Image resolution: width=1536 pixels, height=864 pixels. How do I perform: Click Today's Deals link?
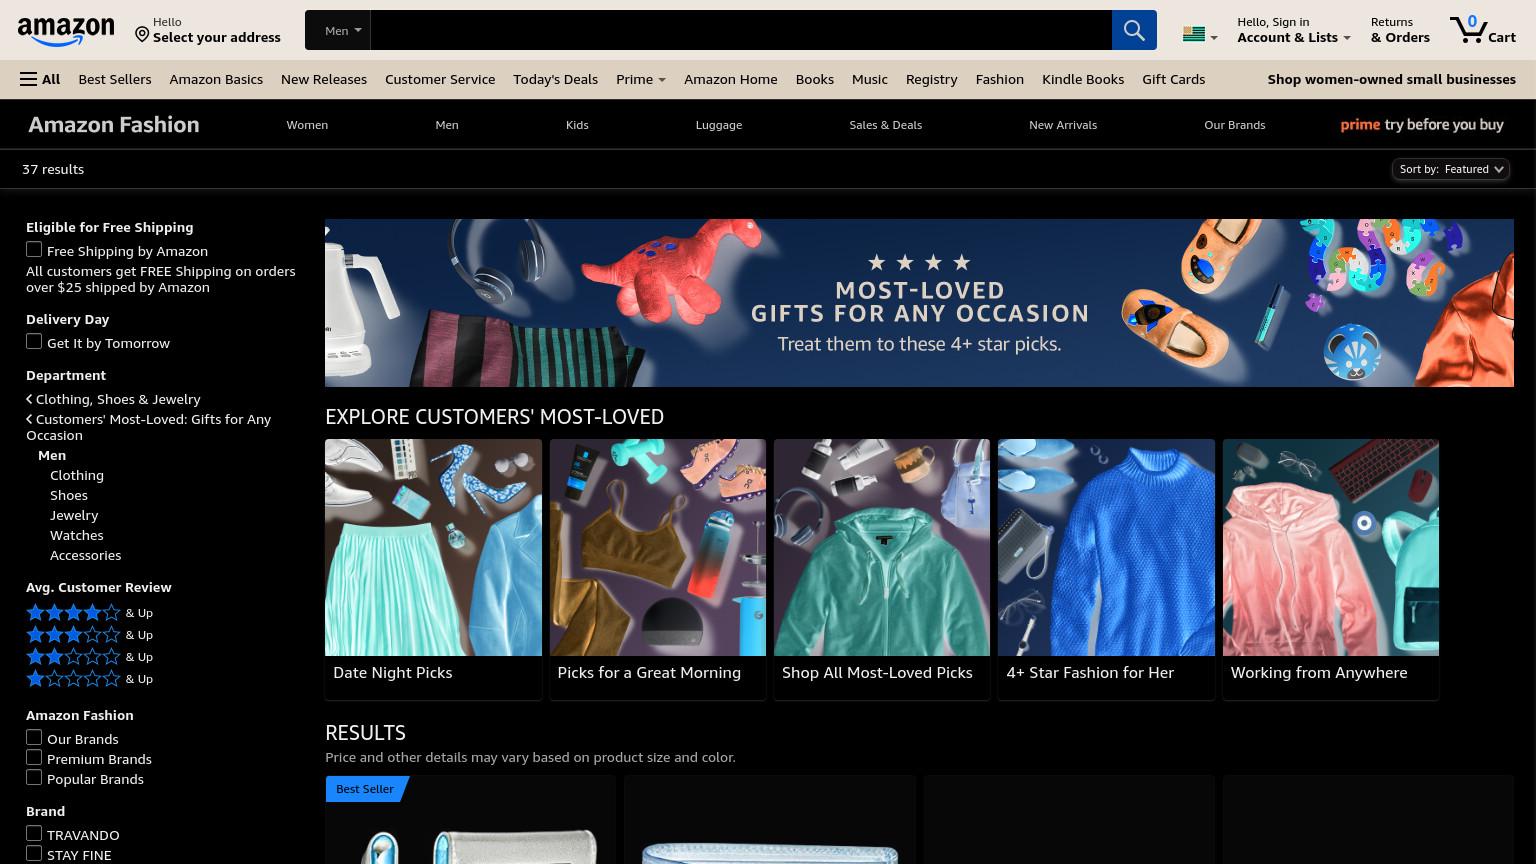point(555,79)
